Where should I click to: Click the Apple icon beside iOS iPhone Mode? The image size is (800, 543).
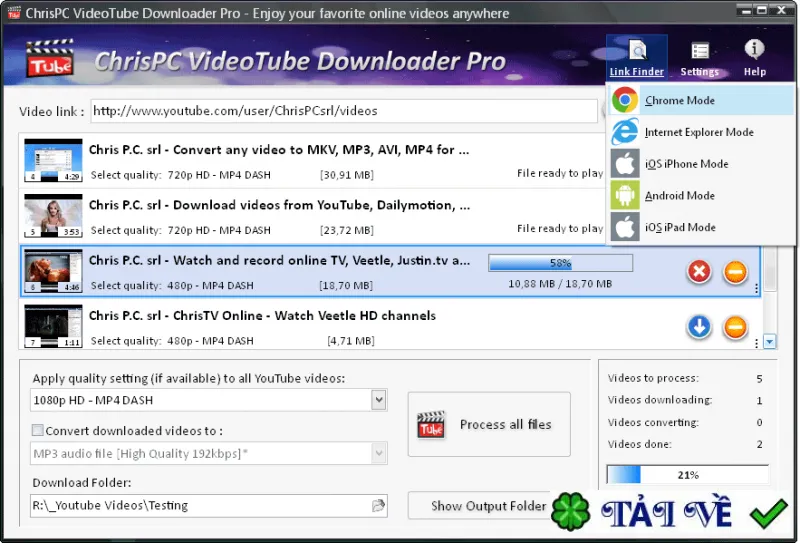(x=624, y=163)
